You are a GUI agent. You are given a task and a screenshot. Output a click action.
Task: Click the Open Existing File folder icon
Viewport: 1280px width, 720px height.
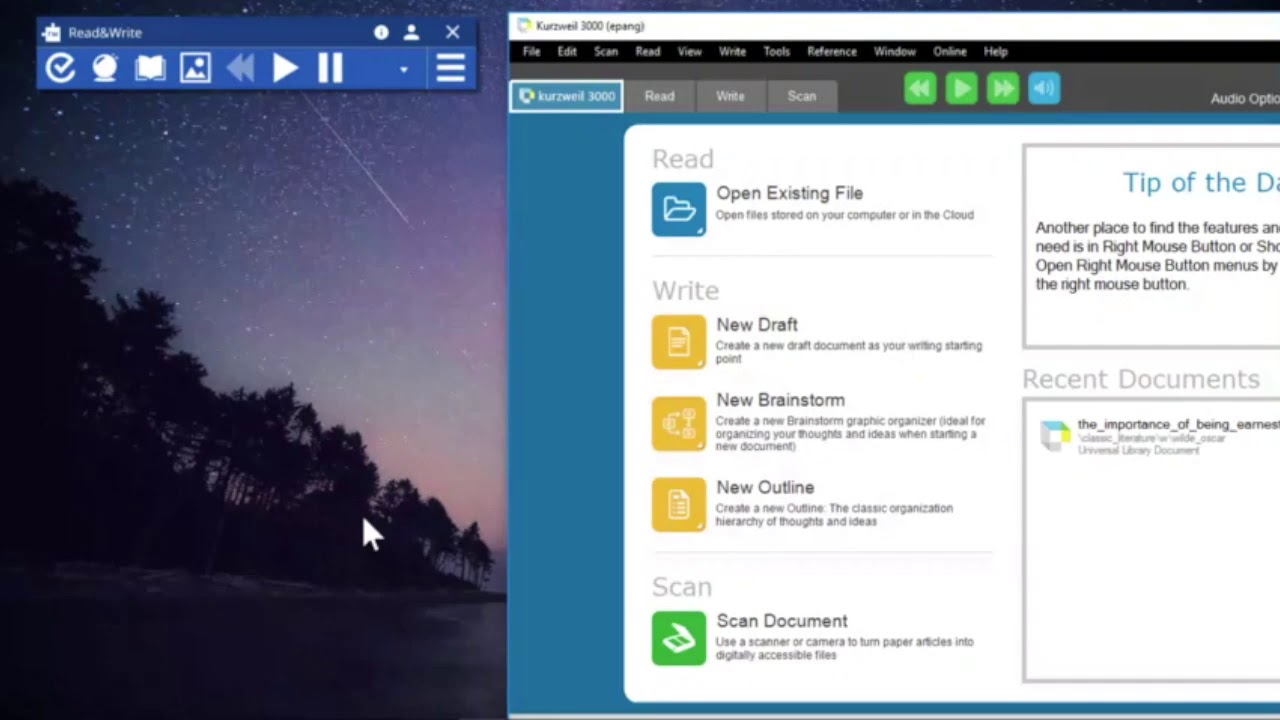[x=679, y=209]
